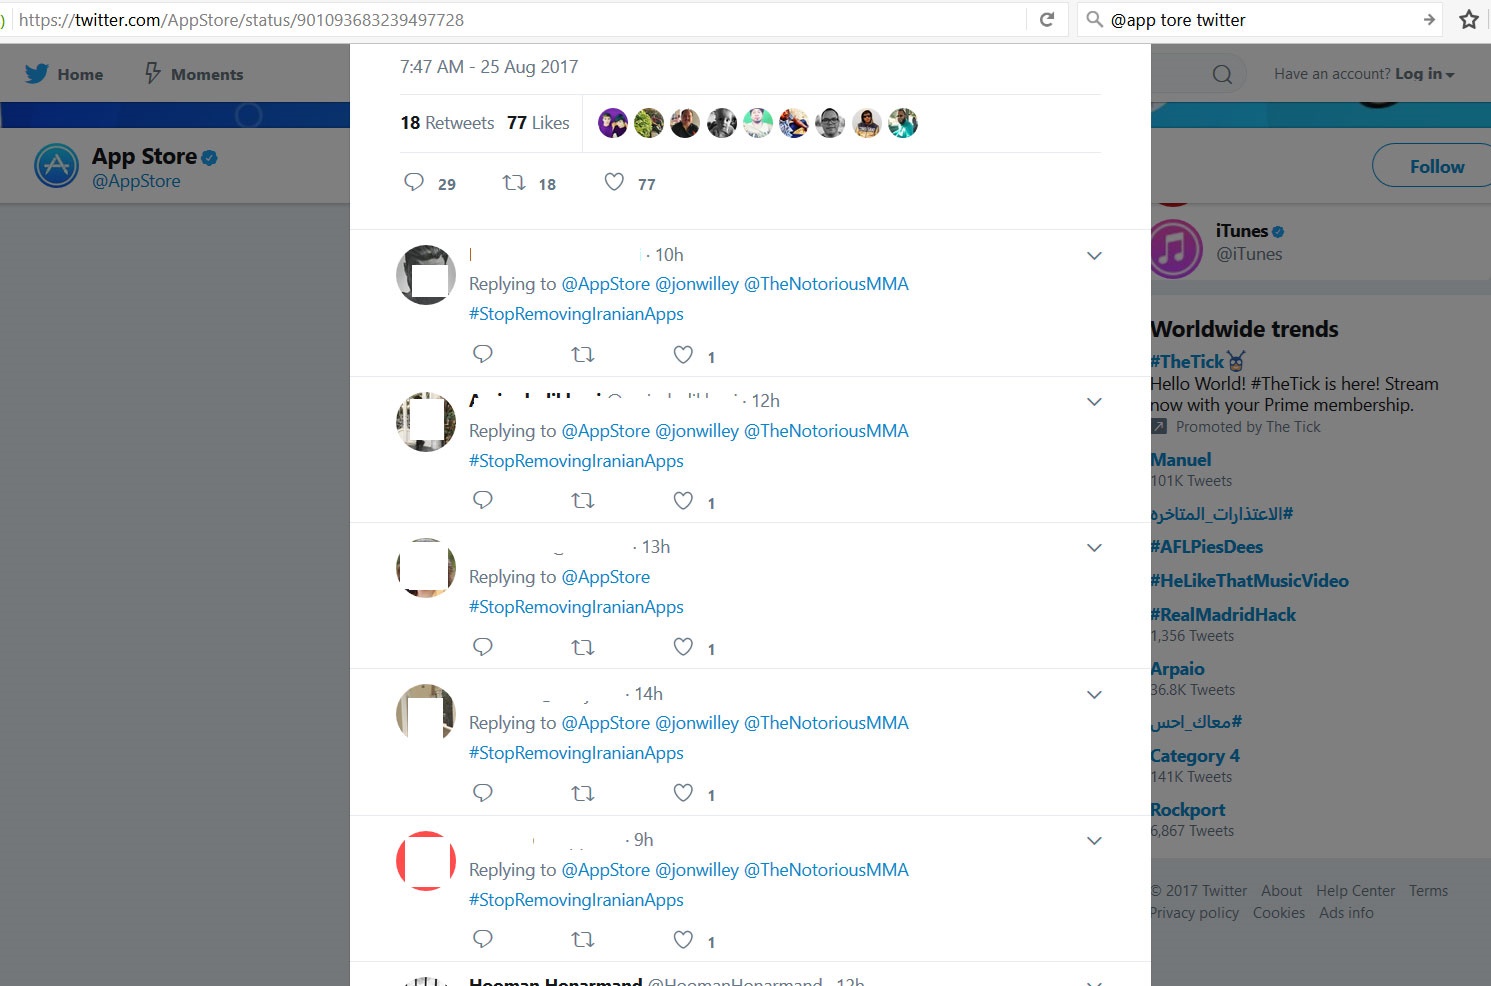The width and height of the screenshot is (1491, 986).
Task: Open the iTunes account name link
Action: (x=1241, y=231)
